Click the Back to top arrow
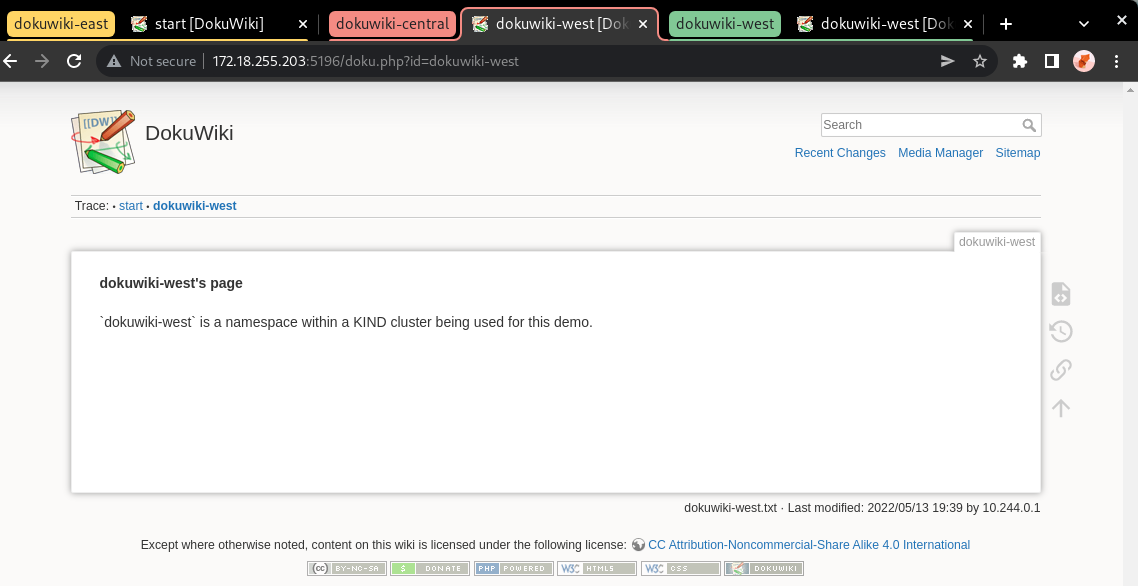1138x586 pixels. pyautogui.click(x=1061, y=408)
